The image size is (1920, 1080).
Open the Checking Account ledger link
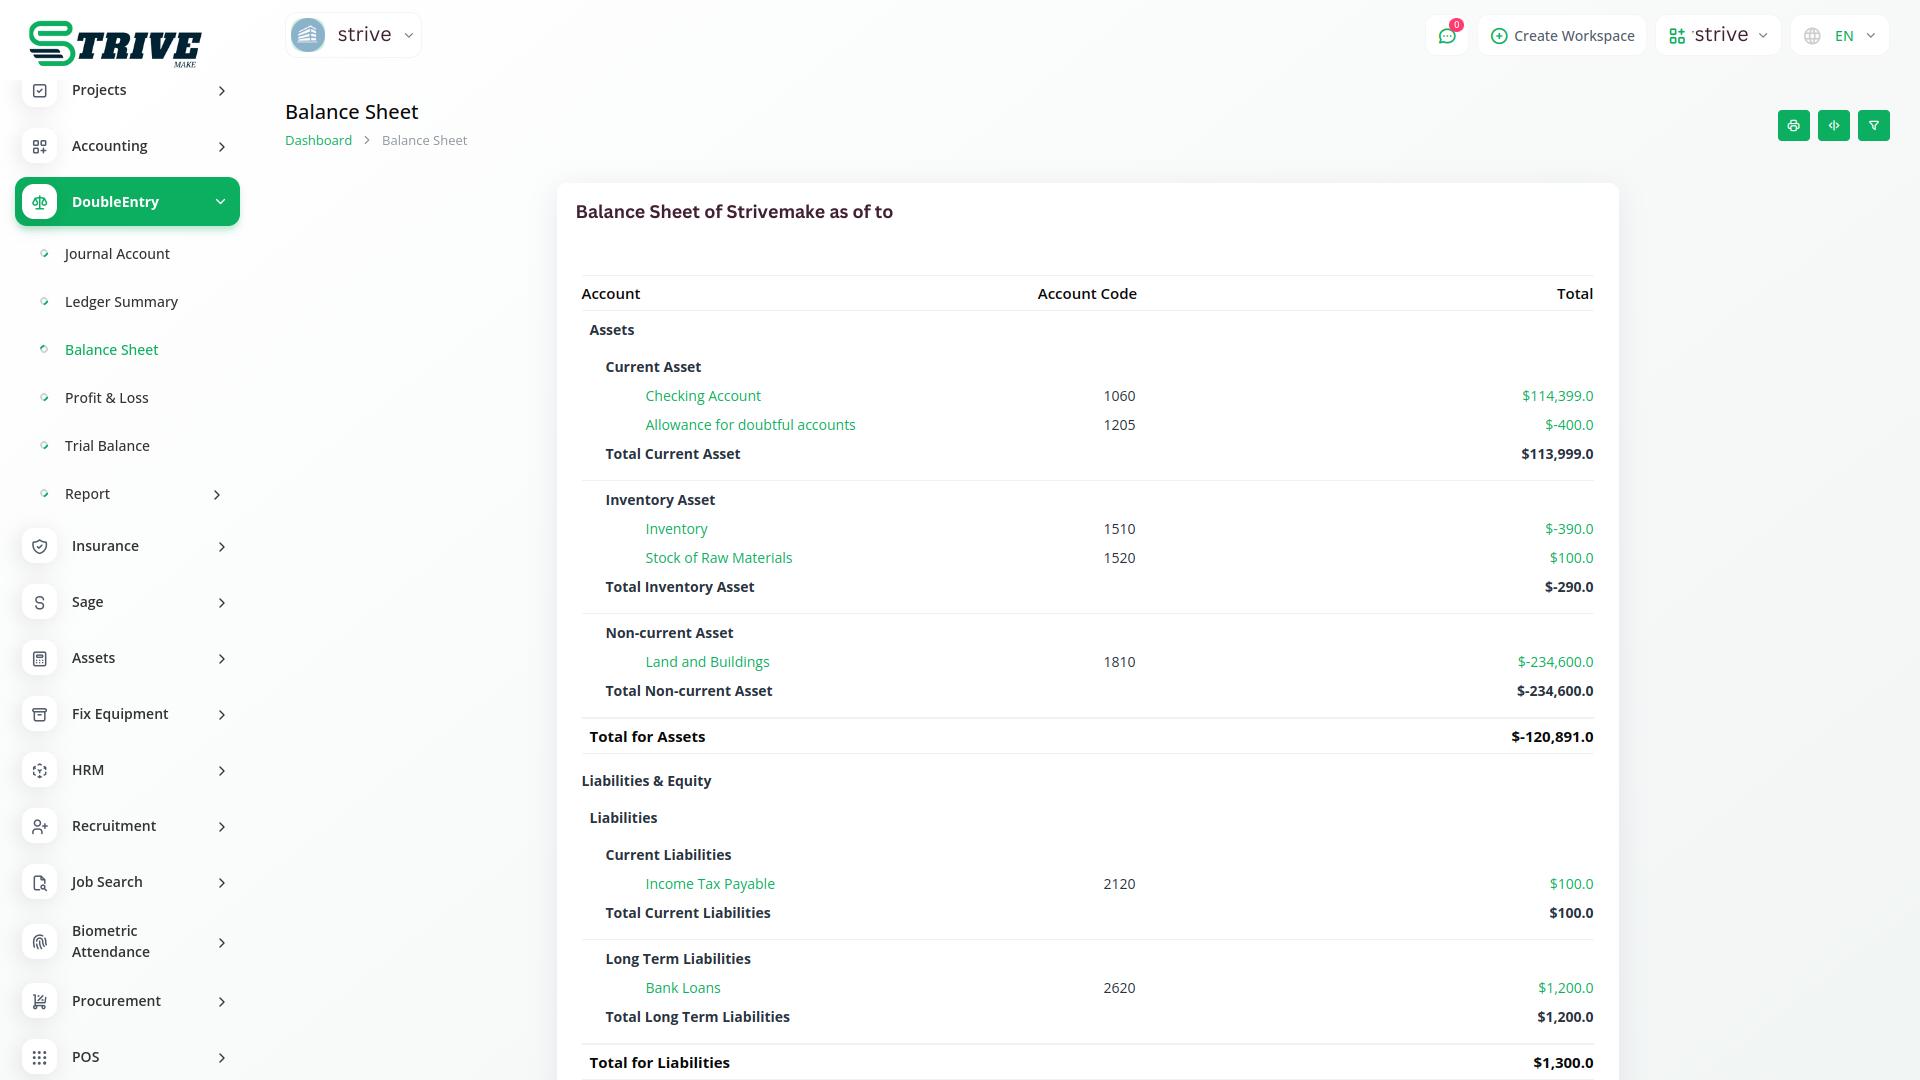[702, 396]
